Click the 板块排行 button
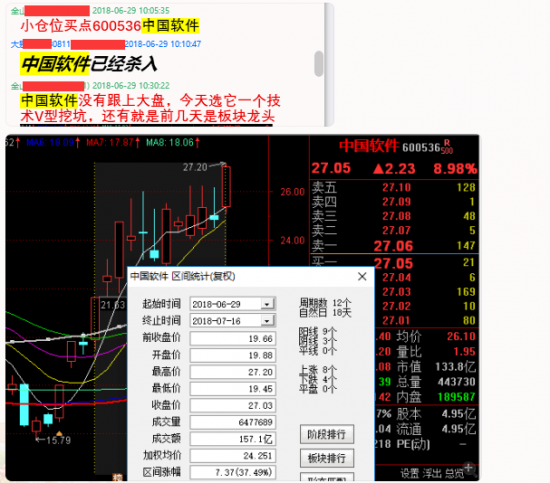Image resolution: width=550 pixels, height=483 pixels. [327, 458]
